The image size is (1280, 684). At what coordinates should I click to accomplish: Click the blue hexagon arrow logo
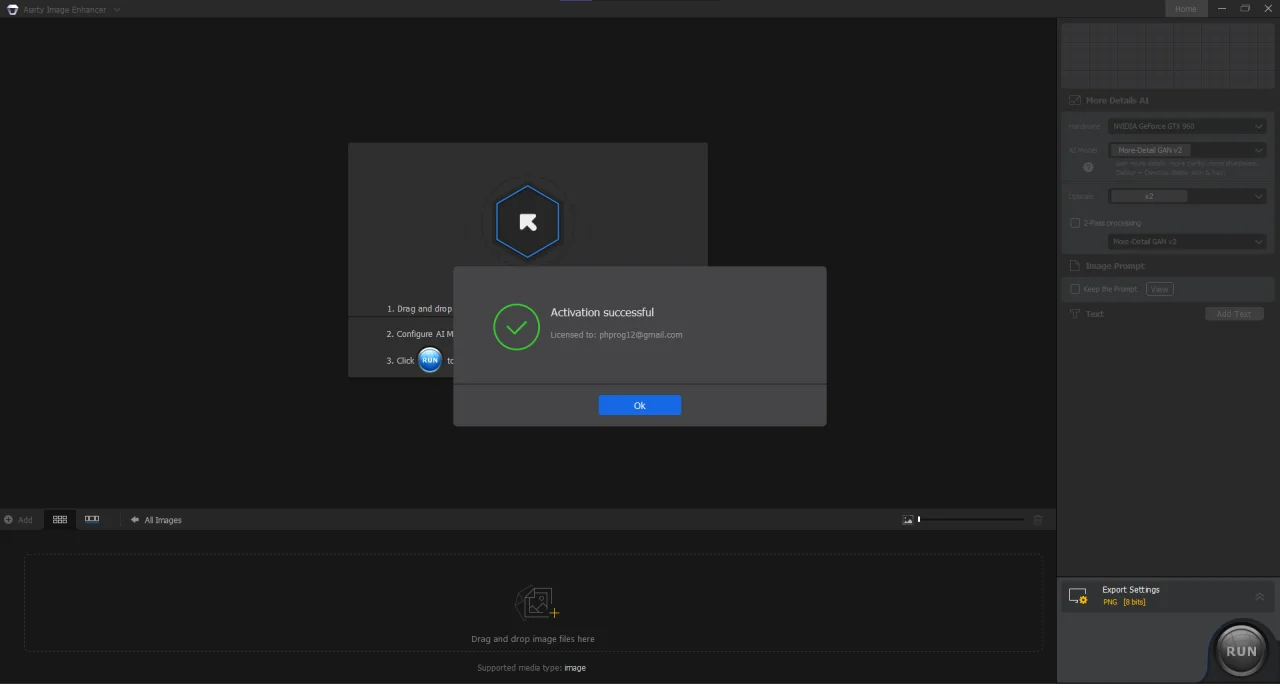click(x=528, y=222)
